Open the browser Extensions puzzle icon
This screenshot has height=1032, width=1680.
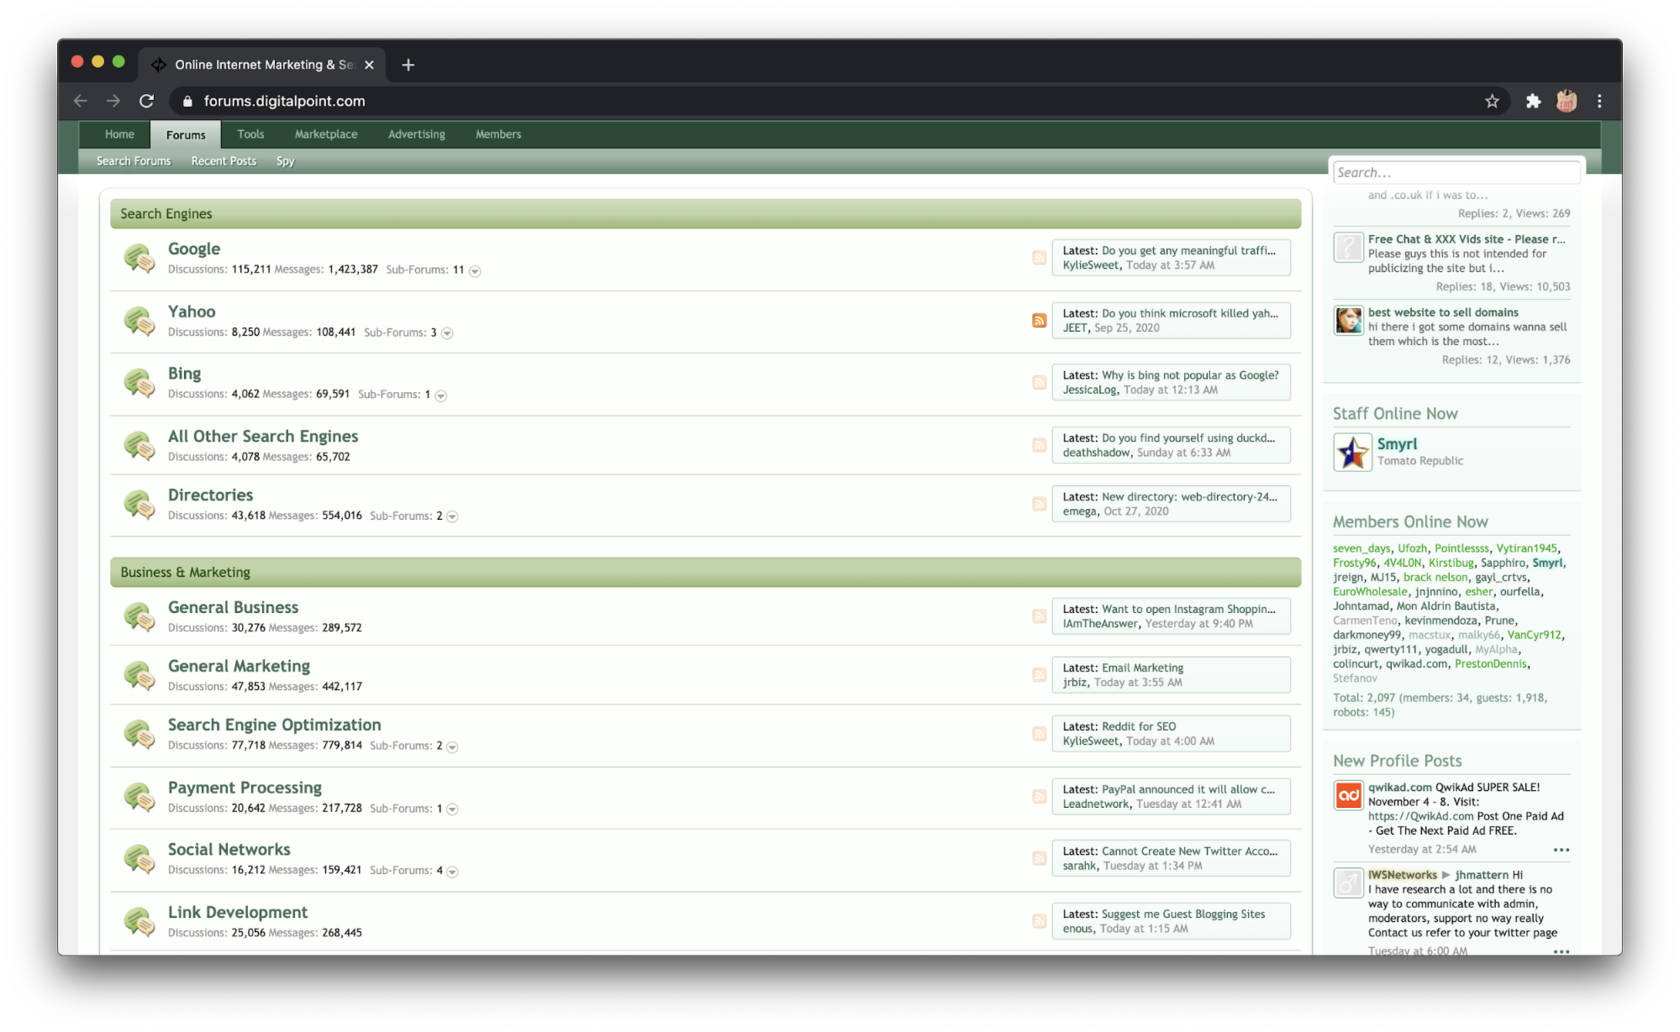1533,101
